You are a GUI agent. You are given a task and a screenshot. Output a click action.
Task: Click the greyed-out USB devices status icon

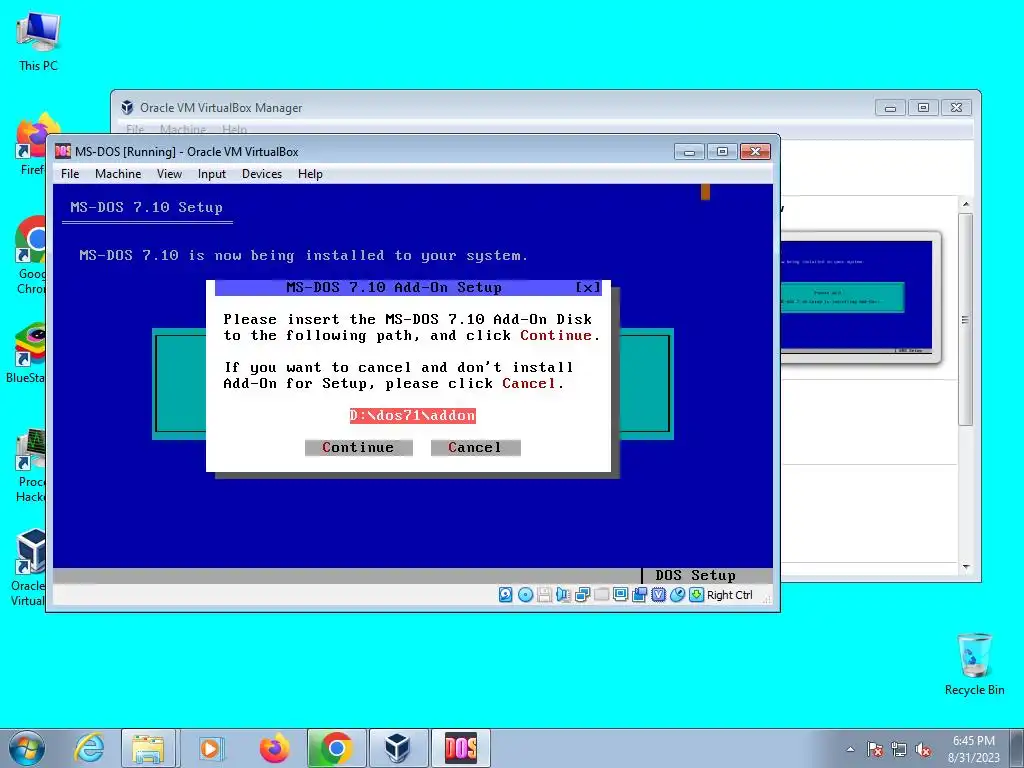click(601, 594)
